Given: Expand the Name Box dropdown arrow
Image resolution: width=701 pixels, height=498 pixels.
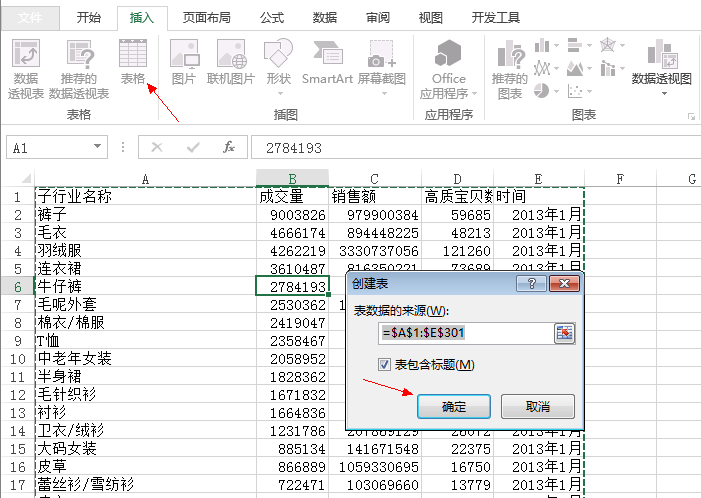Looking at the screenshot, I should tap(97, 146).
